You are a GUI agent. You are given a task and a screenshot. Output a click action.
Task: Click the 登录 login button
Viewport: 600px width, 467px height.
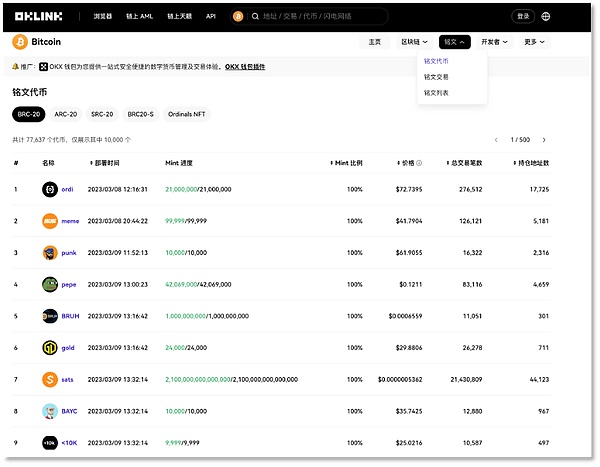(x=522, y=17)
